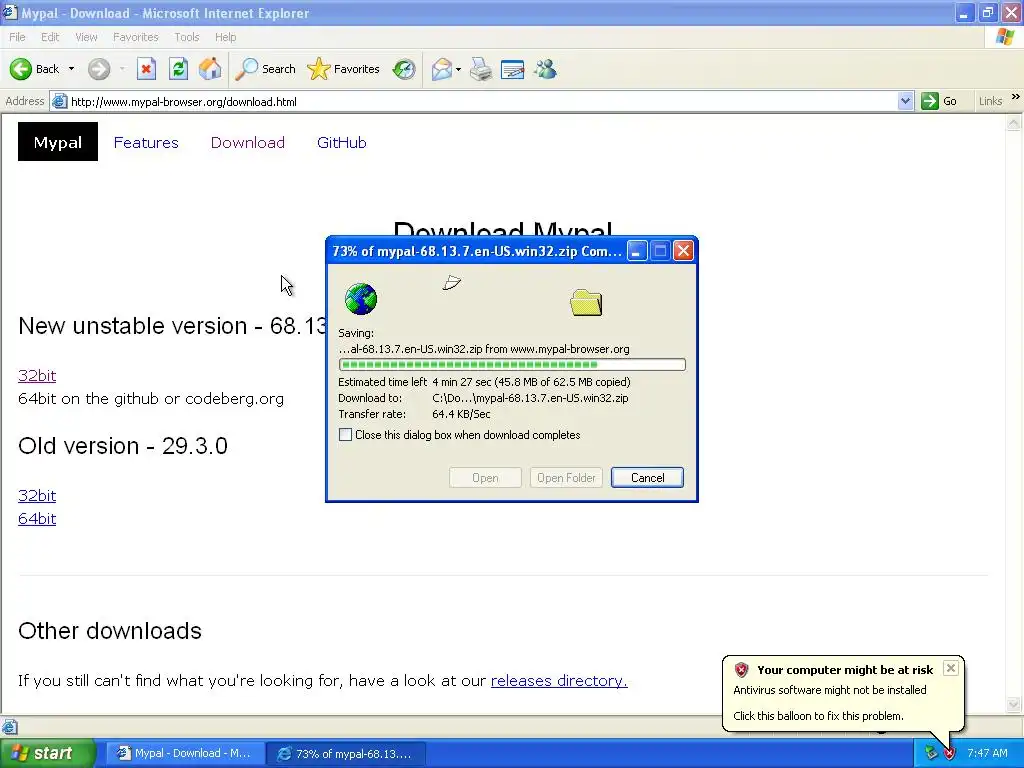Viewport: 1024px width, 768px height.
Task: Click 32bit link under unstable version
Action: [x=37, y=376]
